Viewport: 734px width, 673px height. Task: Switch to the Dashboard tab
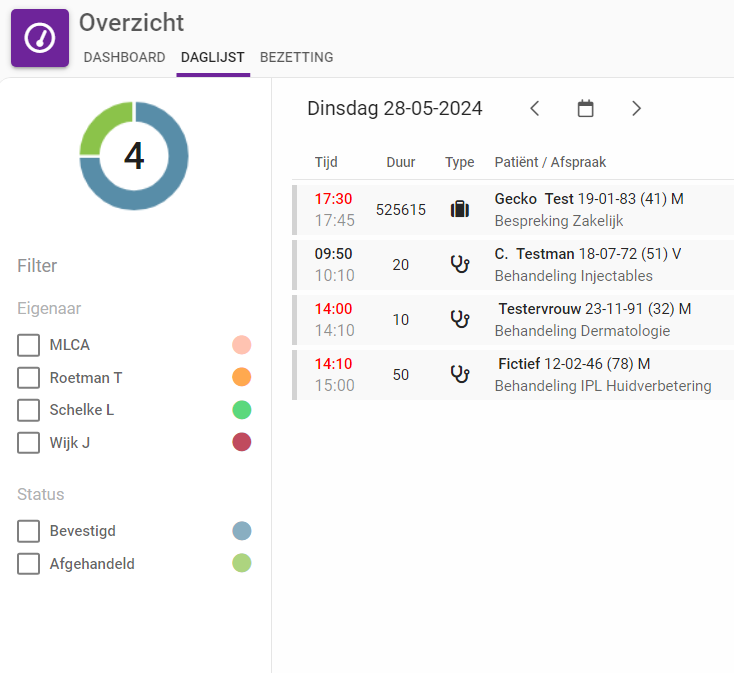(x=124, y=58)
